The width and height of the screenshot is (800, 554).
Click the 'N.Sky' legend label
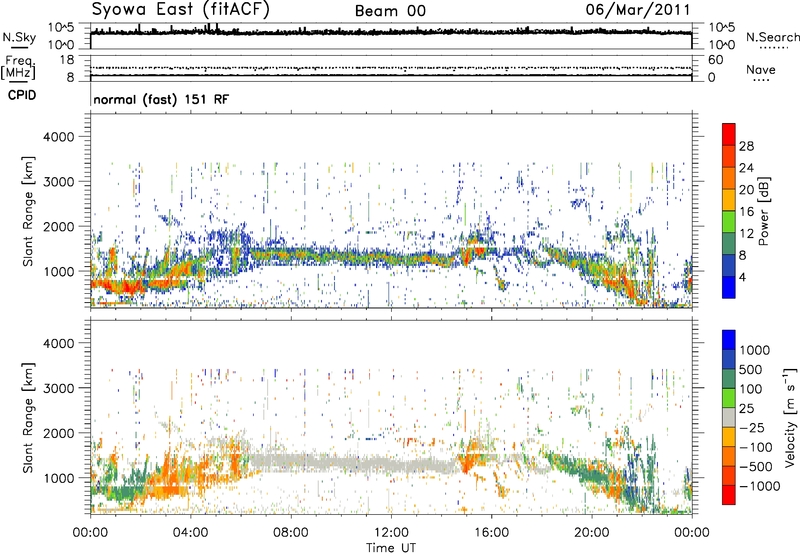pyautogui.click(x=19, y=37)
